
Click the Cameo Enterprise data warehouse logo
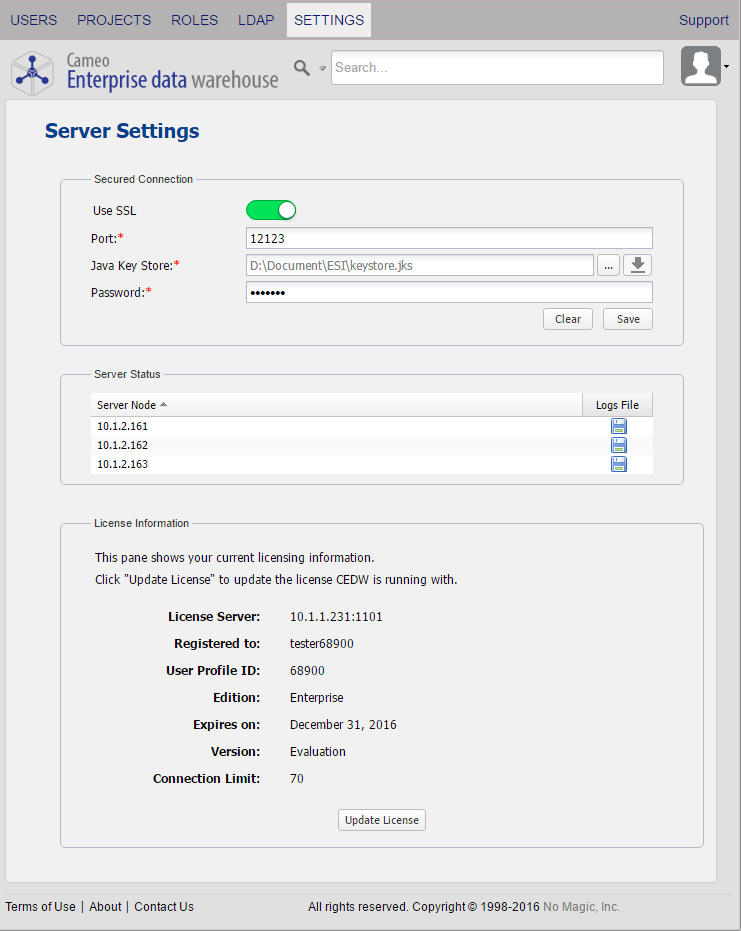click(145, 70)
